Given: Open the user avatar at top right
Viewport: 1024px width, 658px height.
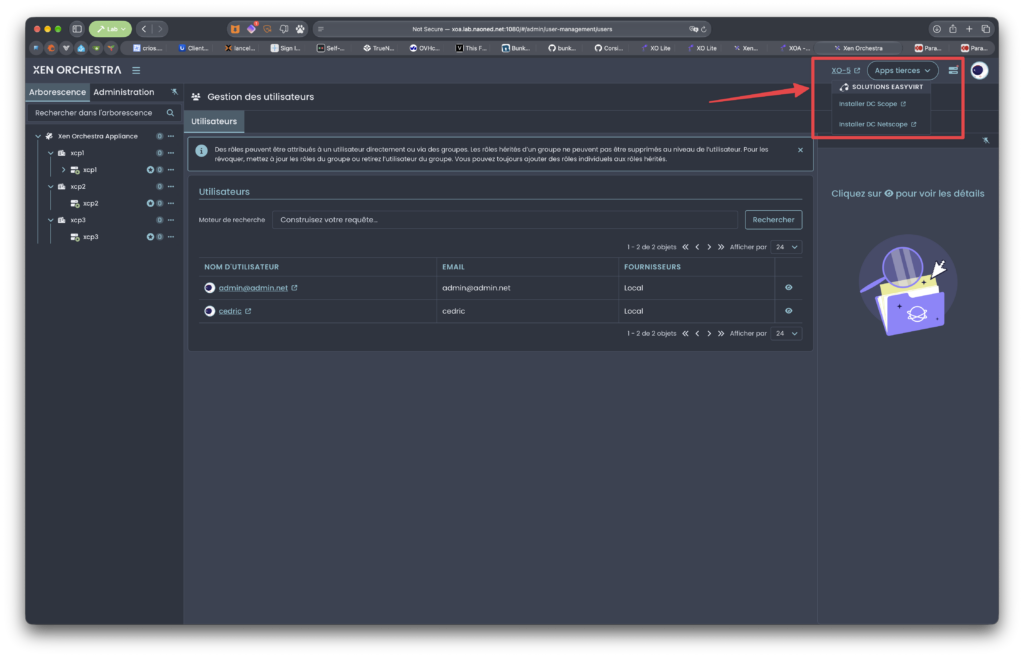Looking at the screenshot, I should (978, 70).
